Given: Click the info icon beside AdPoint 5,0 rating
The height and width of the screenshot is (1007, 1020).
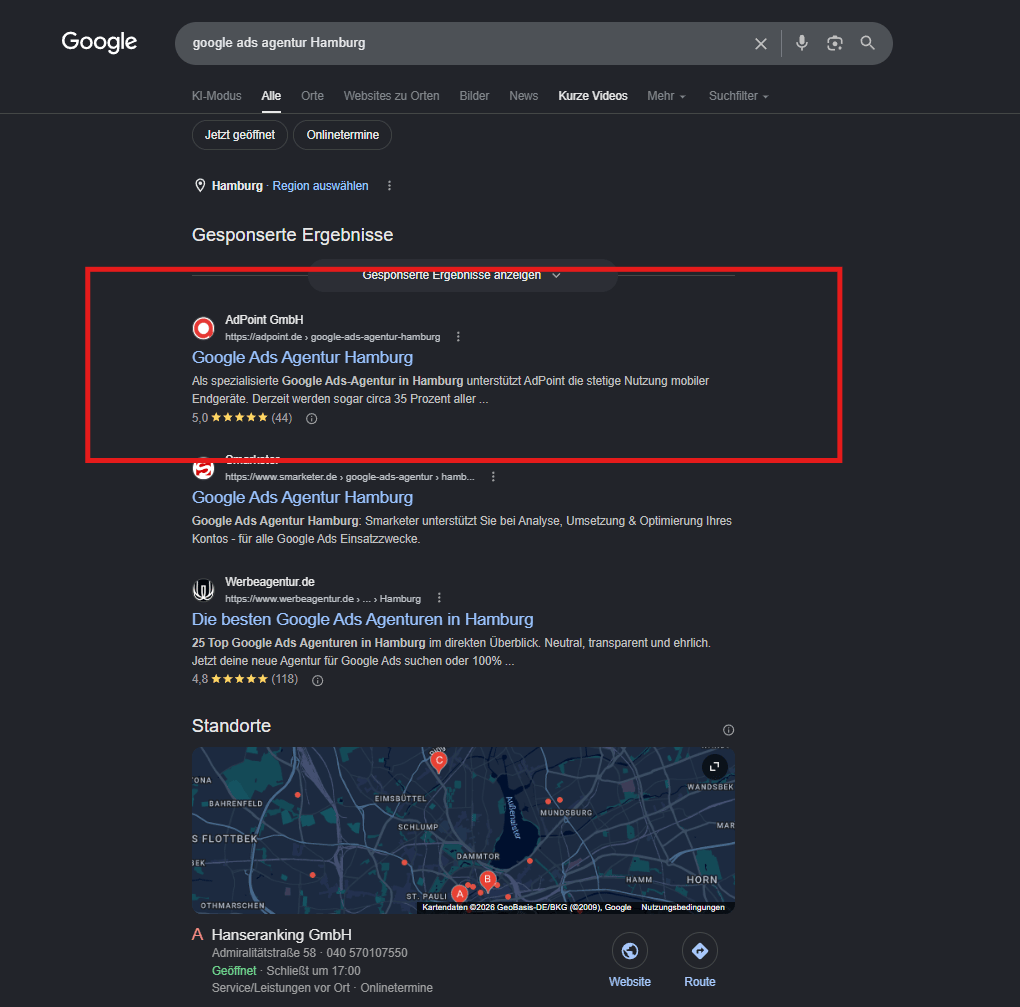Looking at the screenshot, I should point(312,418).
